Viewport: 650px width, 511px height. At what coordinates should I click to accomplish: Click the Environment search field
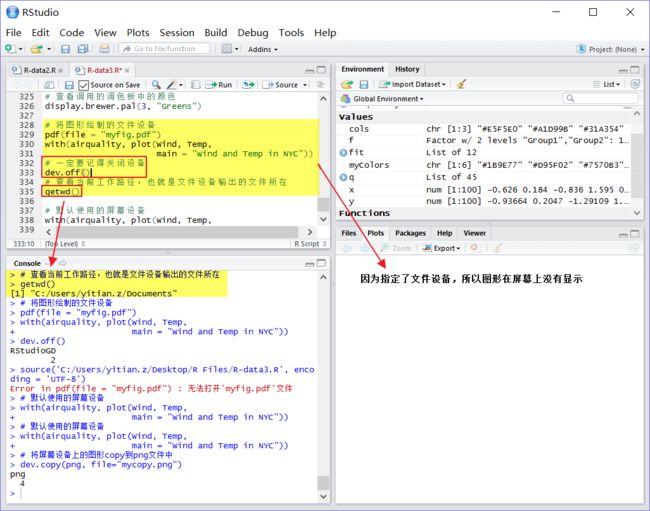pos(601,98)
